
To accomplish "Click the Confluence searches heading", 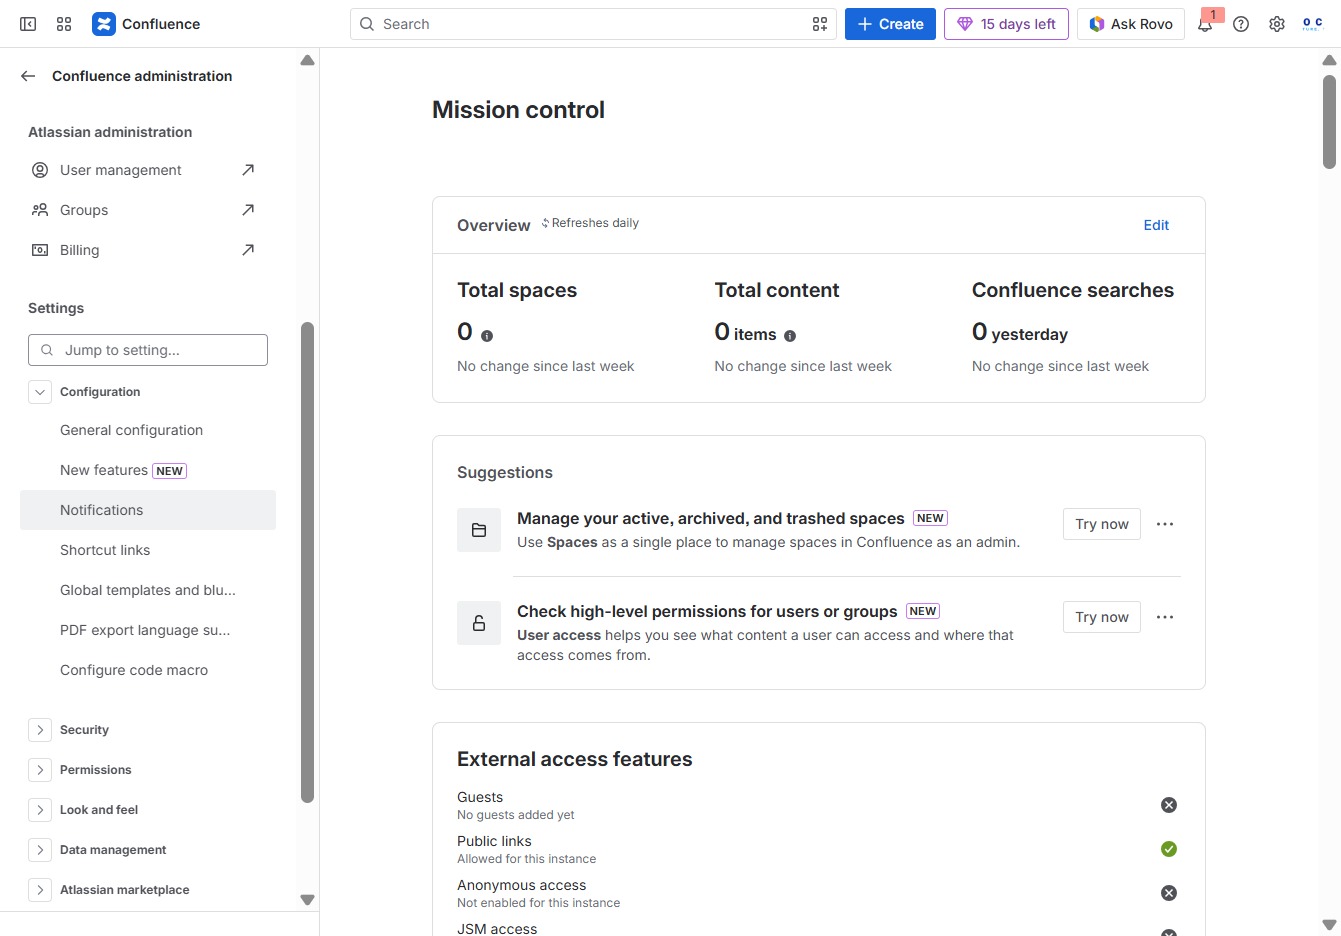I will tap(1073, 290).
